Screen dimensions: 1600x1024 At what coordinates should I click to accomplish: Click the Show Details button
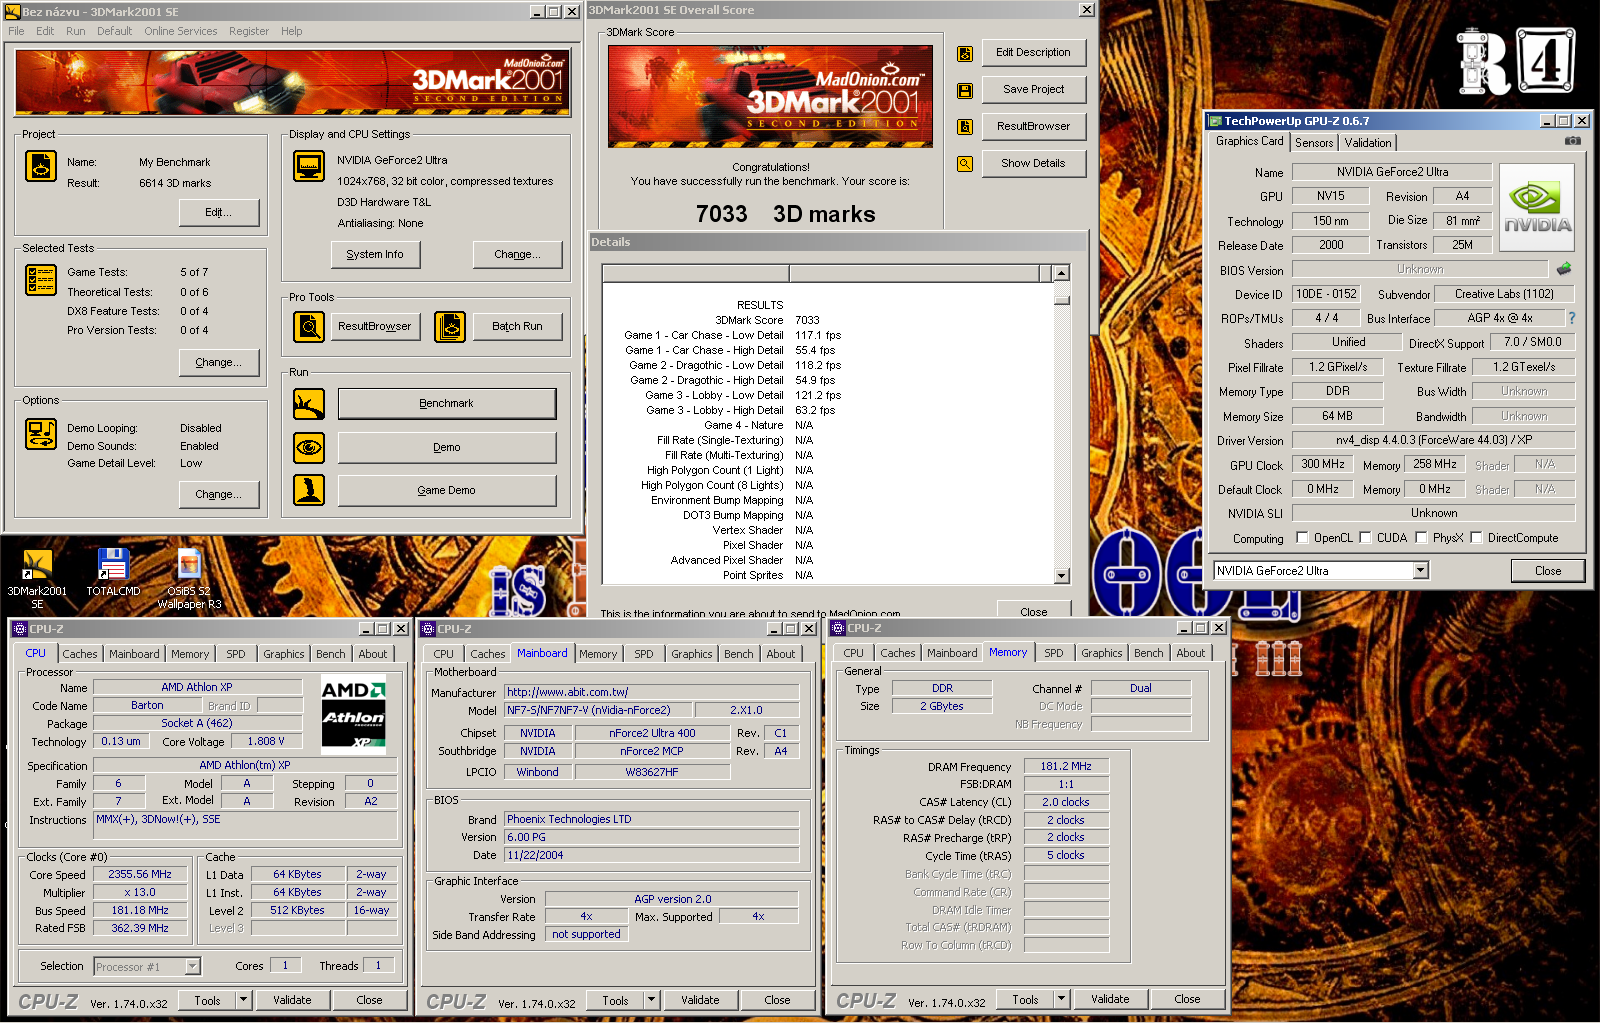[1033, 163]
